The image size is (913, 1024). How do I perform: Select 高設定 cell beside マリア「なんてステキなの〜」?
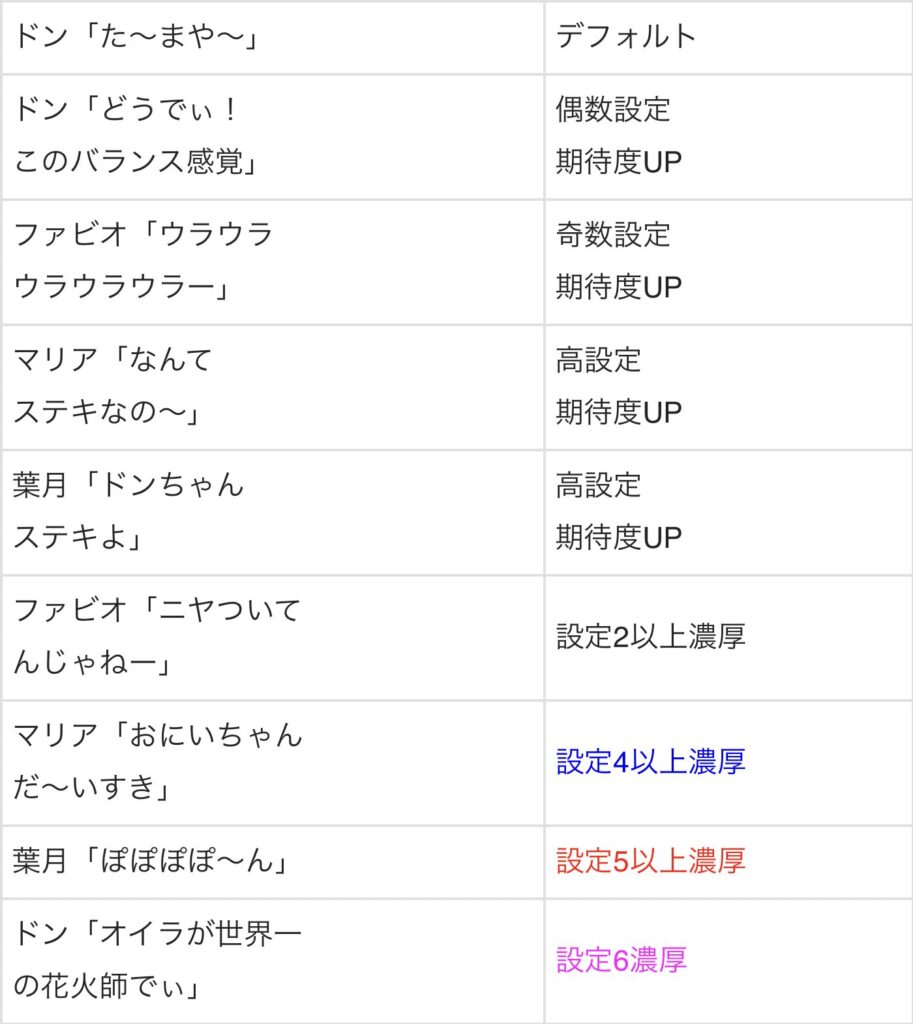click(x=729, y=387)
